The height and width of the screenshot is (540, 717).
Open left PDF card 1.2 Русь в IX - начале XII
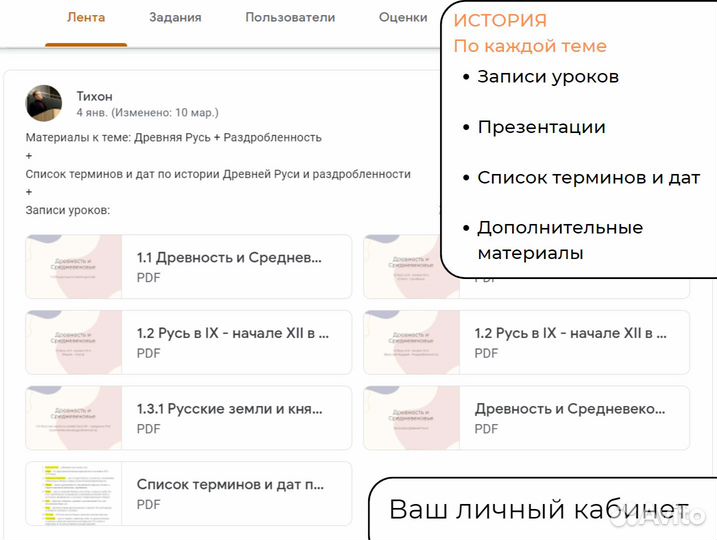(188, 342)
